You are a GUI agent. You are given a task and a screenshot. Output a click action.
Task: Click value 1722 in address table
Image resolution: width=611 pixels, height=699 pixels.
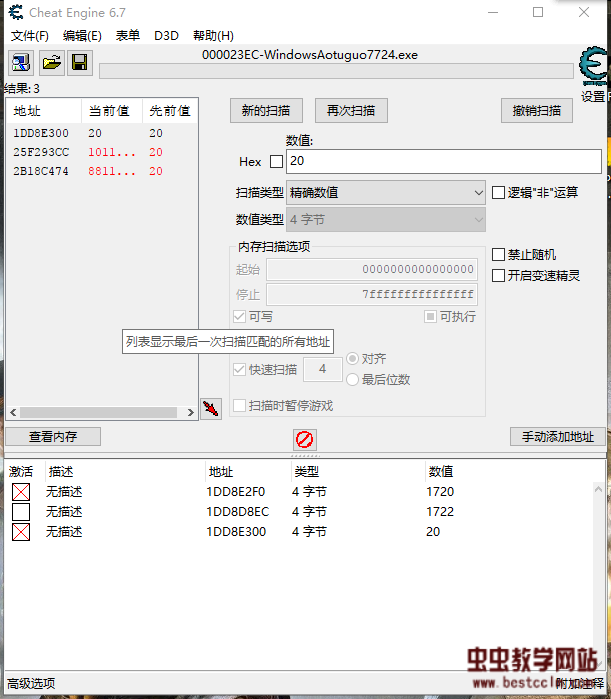(x=440, y=512)
